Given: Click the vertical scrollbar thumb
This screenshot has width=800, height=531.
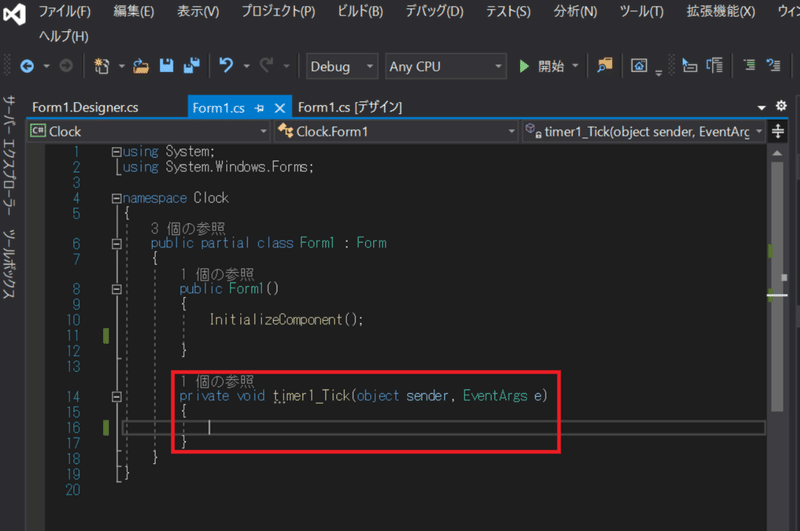Looking at the screenshot, I should (x=777, y=286).
